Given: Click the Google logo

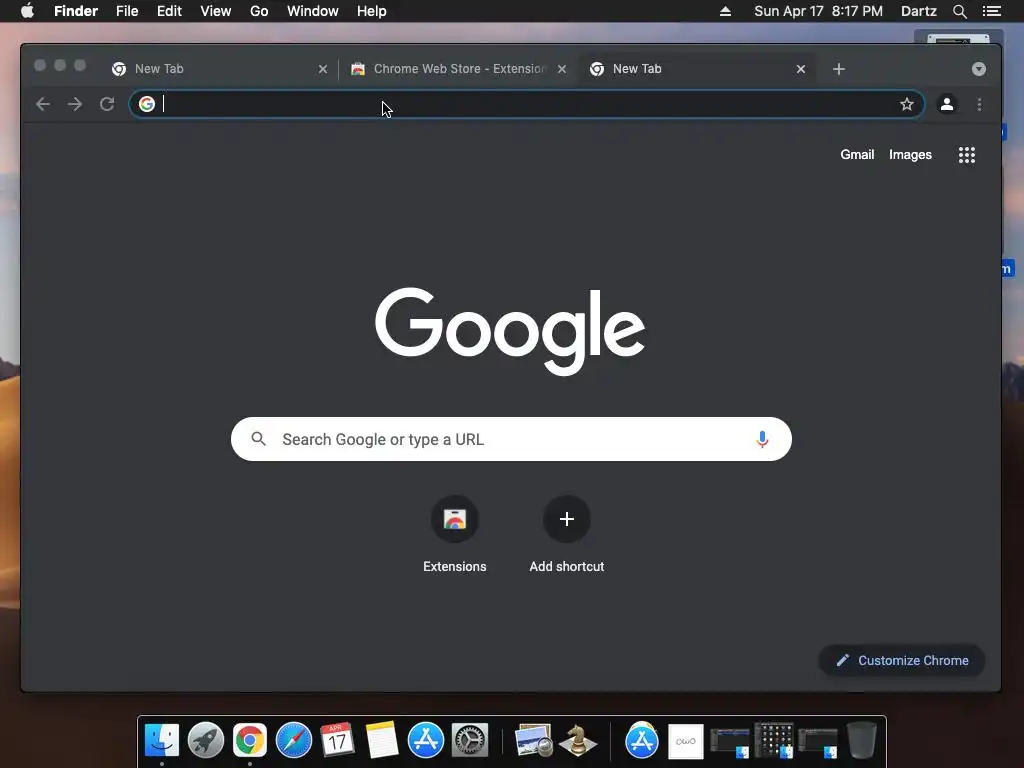Looking at the screenshot, I should (510, 331).
